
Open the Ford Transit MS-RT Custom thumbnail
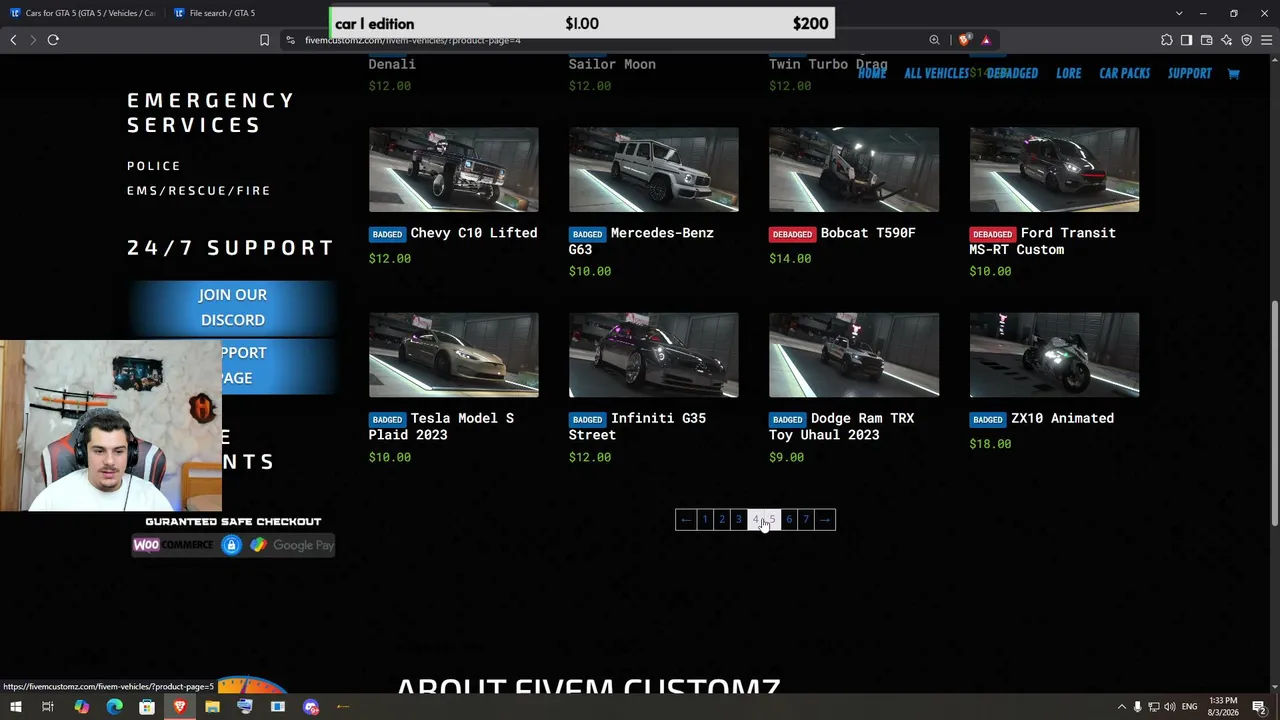(1054, 170)
